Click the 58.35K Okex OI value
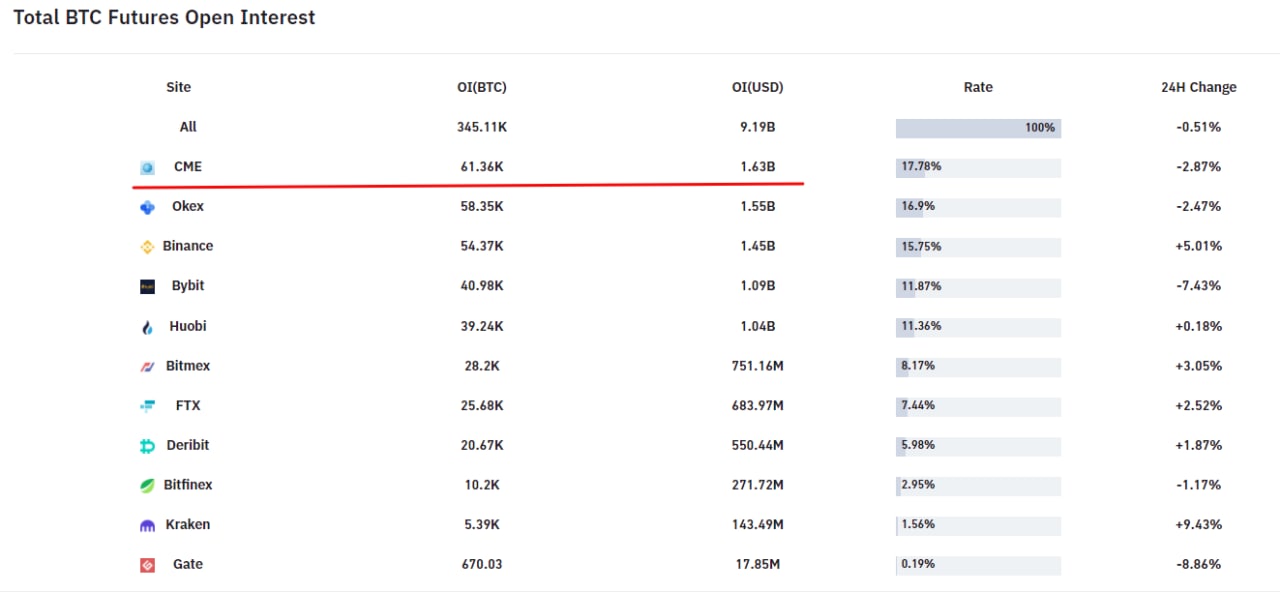Image resolution: width=1280 pixels, height=592 pixels. point(481,206)
